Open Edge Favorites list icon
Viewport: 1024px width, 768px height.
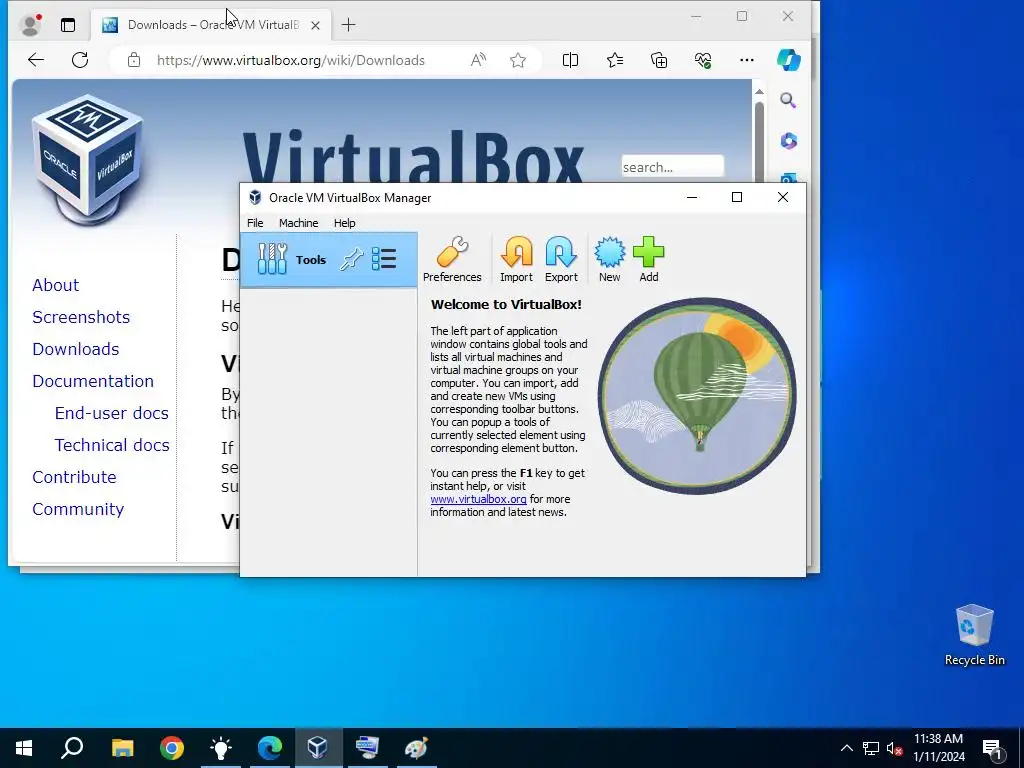point(615,60)
